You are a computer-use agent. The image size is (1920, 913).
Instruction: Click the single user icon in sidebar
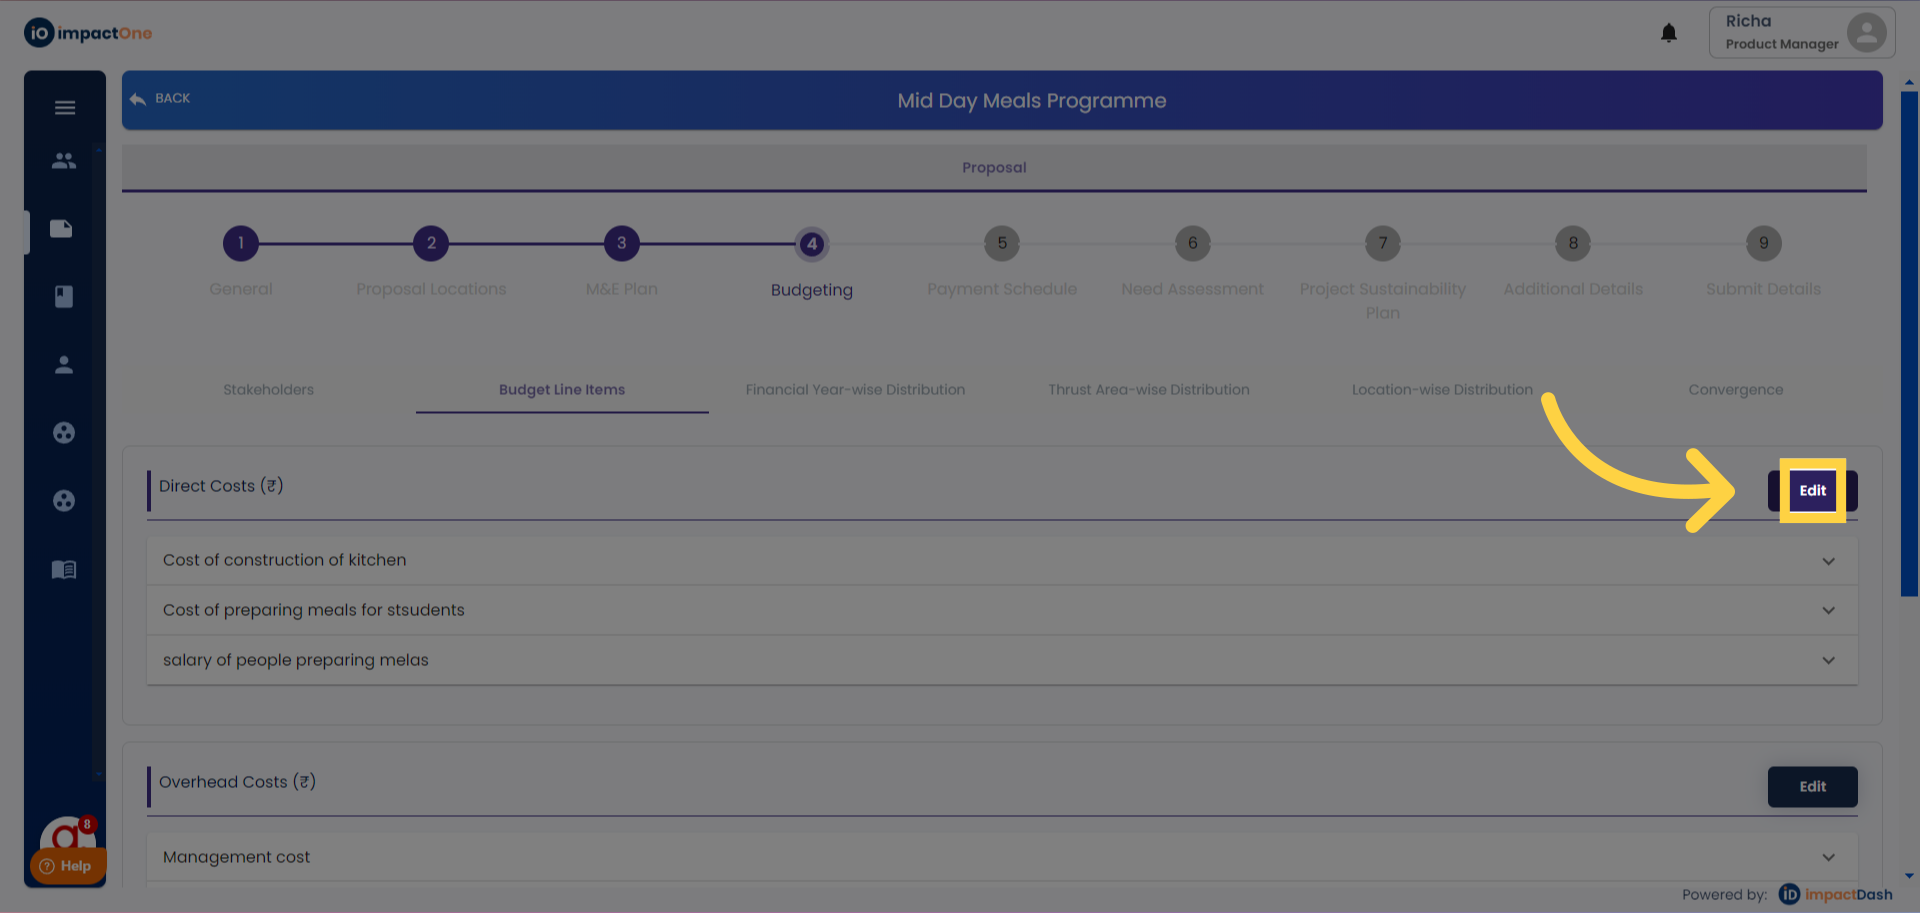[64, 365]
